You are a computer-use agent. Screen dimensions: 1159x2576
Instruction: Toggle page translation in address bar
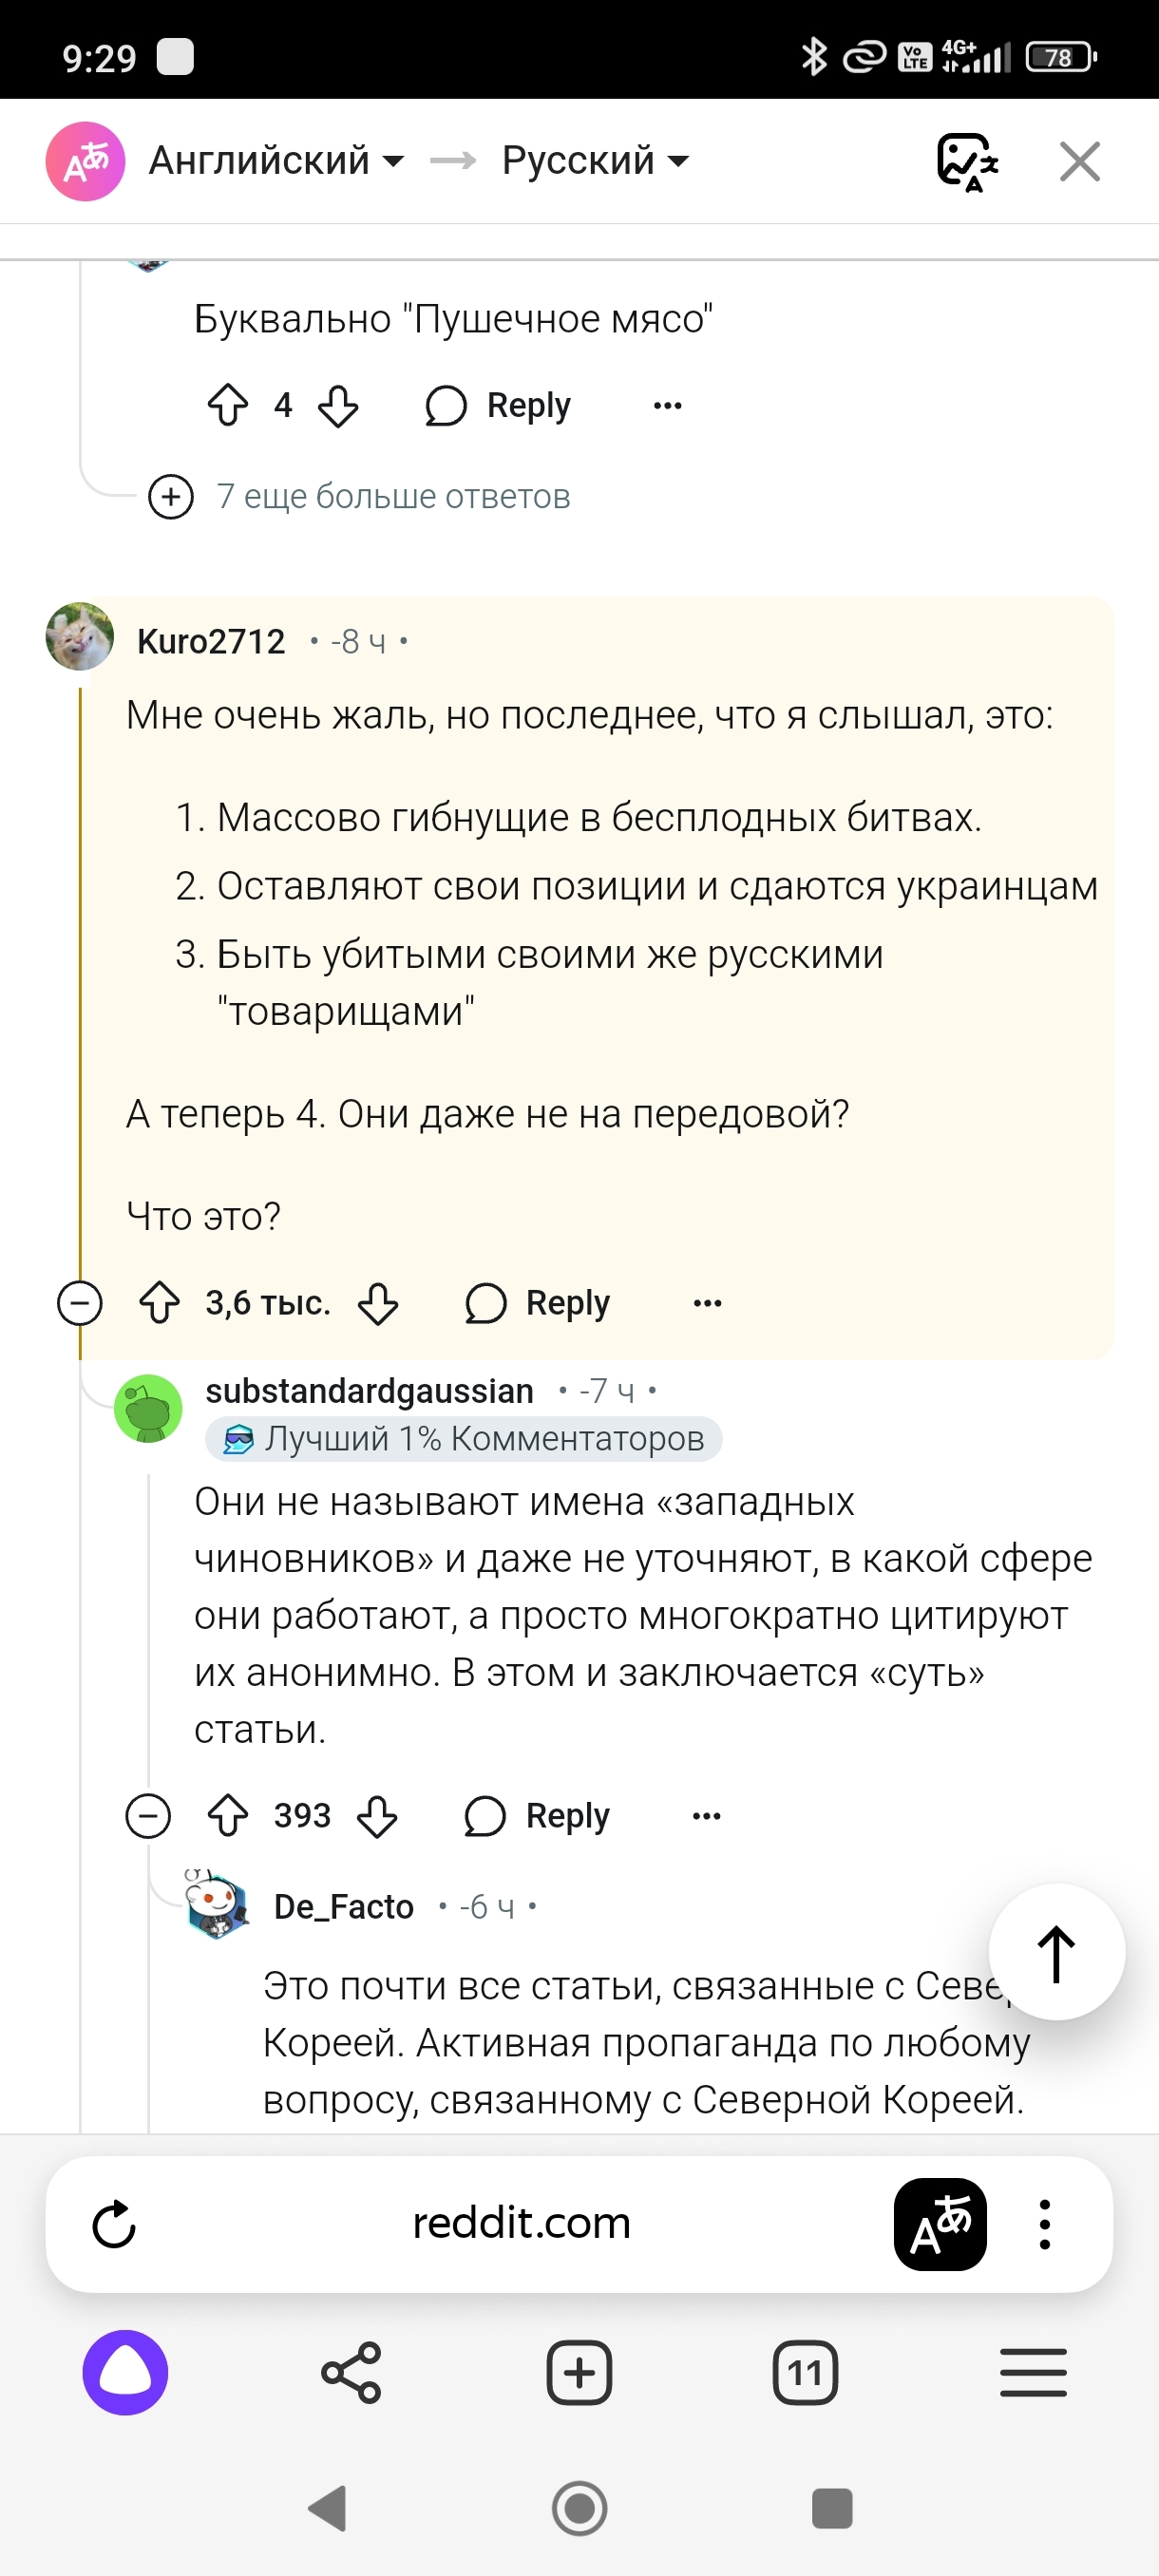coord(940,2224)
